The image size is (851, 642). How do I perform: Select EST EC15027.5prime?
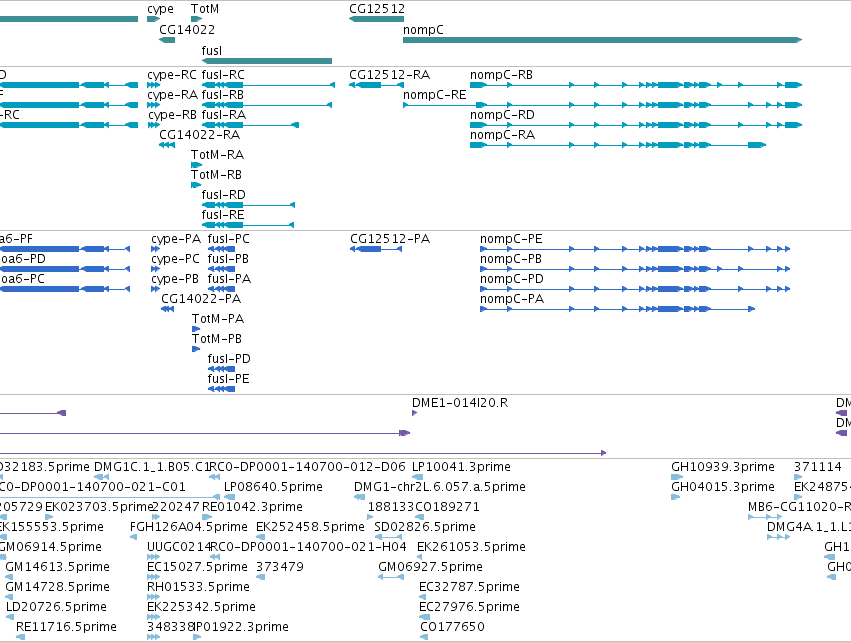point(154,577)
